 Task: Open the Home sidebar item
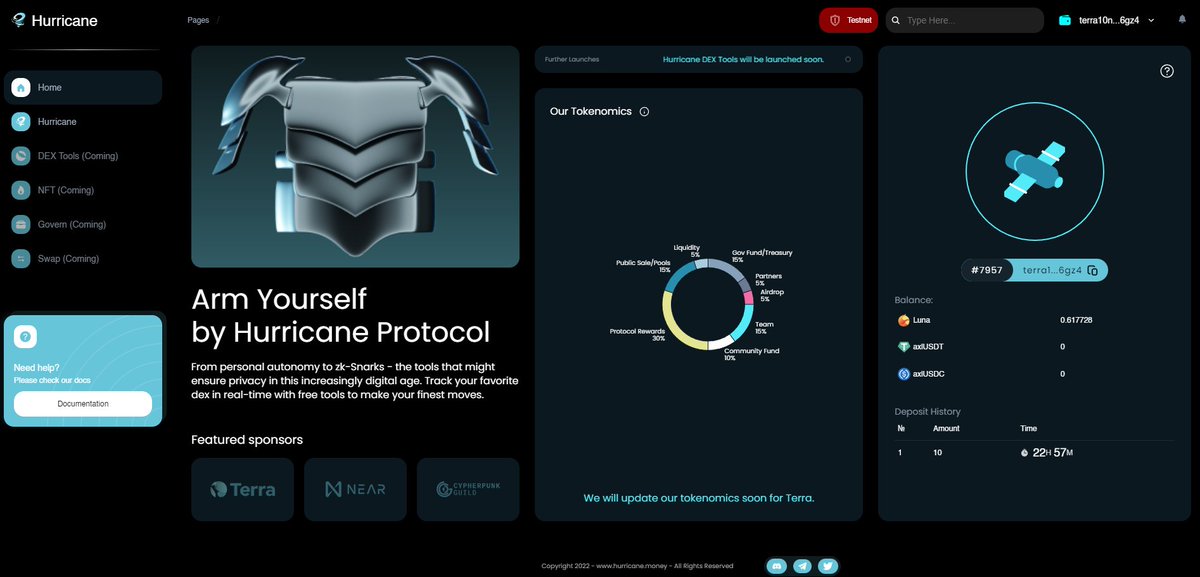tap(83, 87)
